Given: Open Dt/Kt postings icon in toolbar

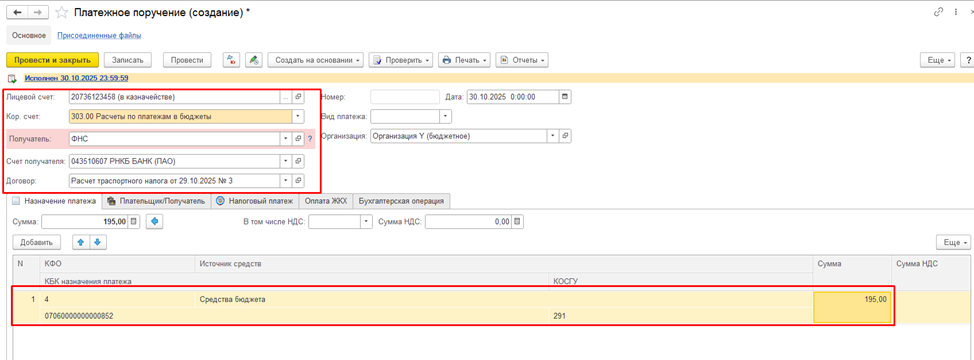Looking at the screenshot, I should click(231, 60).
